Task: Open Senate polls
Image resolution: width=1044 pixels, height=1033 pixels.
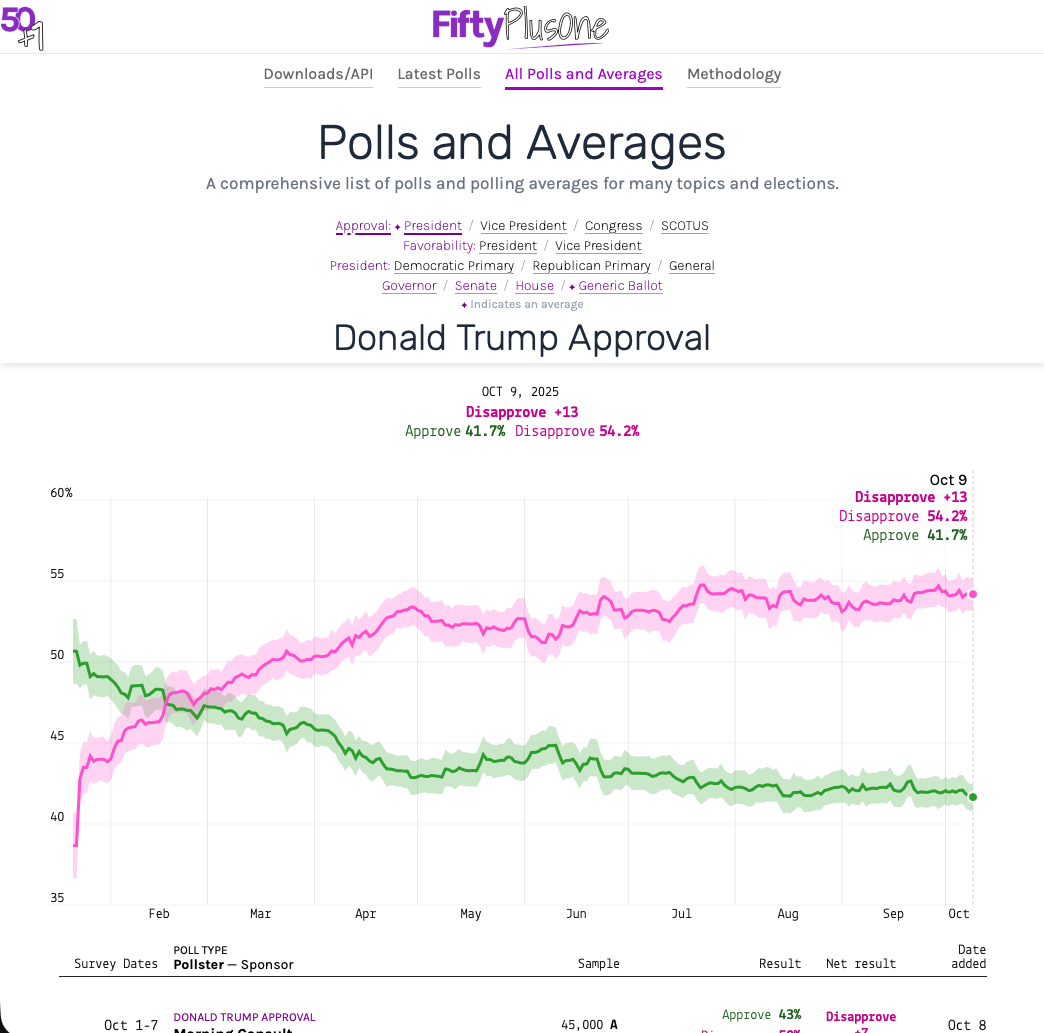Action: tap(475, 286)
